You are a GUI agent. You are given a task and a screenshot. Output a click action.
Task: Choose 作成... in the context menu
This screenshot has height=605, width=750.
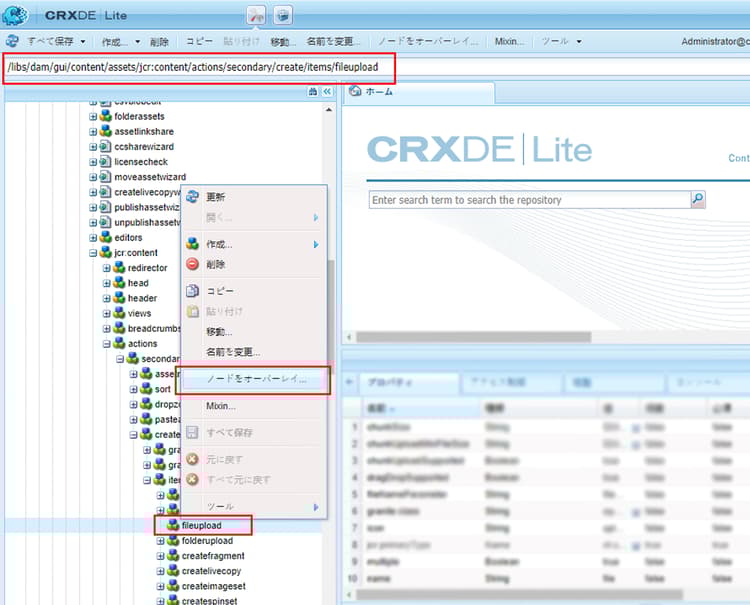click(254, 244)
